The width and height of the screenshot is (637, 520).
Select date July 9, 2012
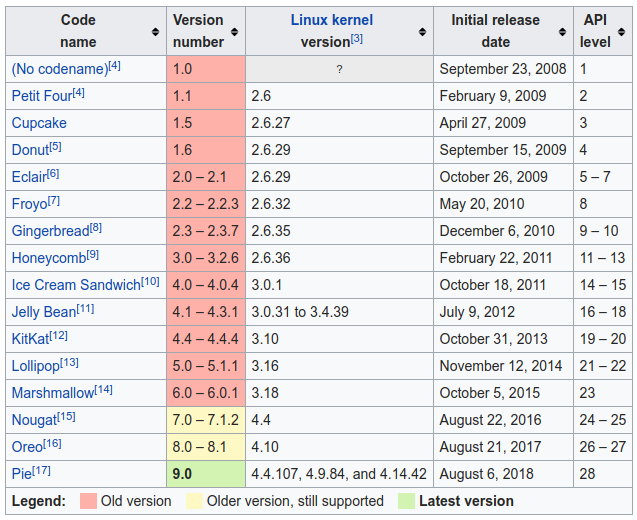tap(477, 312)
